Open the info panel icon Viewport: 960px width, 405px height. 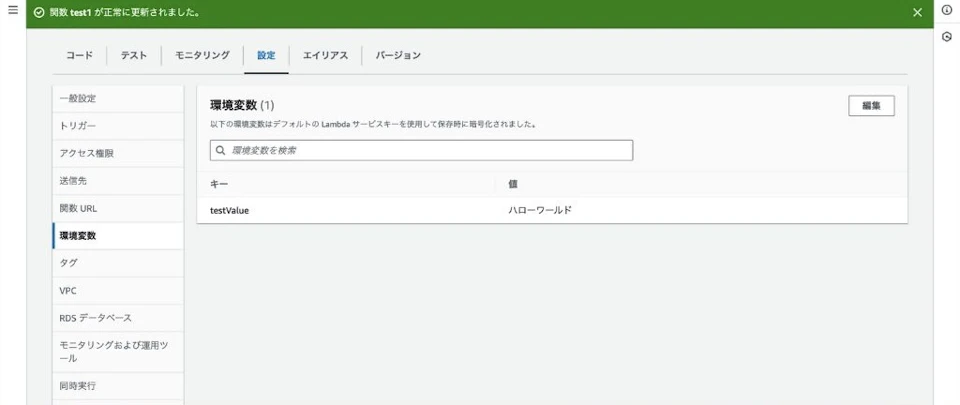(947, 10)
